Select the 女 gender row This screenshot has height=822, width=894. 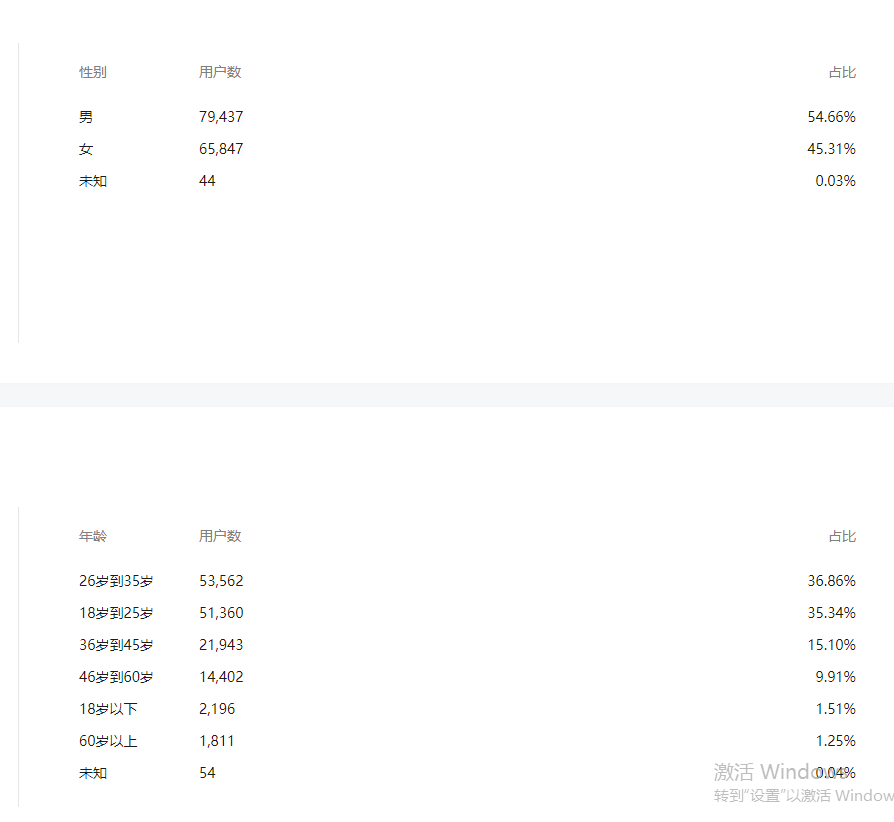[467, 149]
